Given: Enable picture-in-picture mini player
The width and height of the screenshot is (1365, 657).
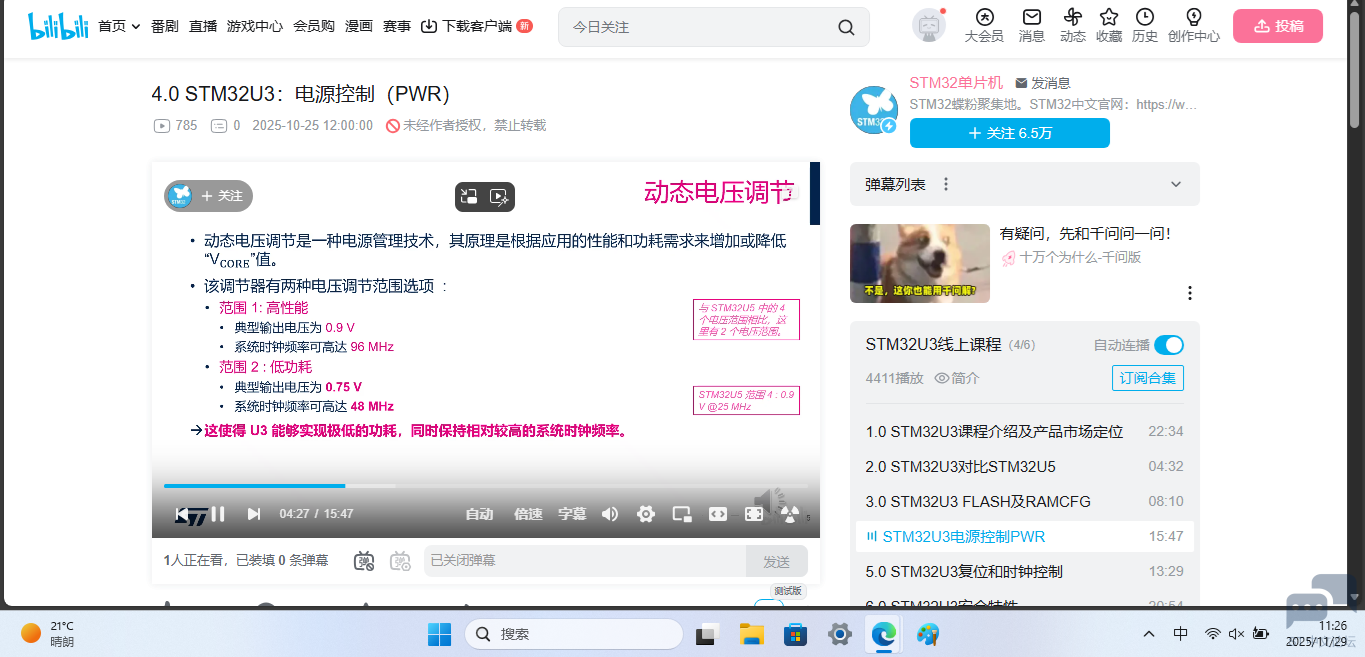Looking at the screenshot, I should pos(681,513).
